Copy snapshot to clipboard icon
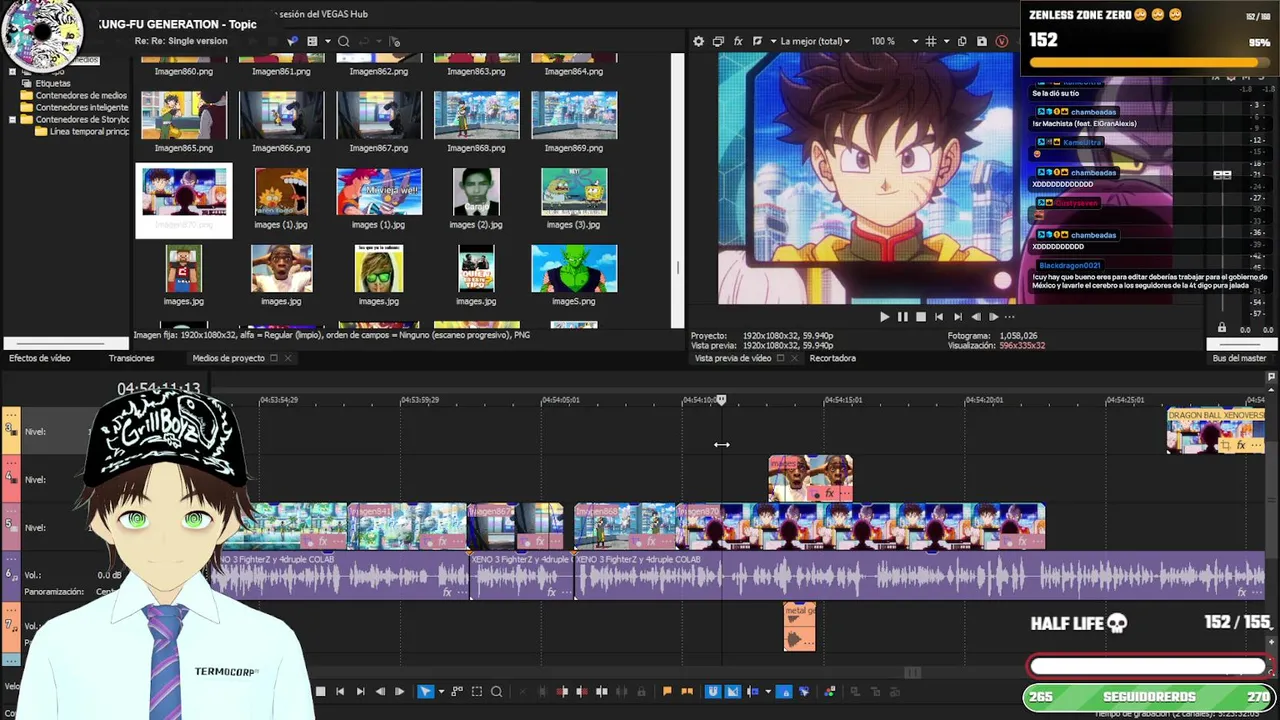This screenshot has width=1280, height=720. click(x=962, y=41)
